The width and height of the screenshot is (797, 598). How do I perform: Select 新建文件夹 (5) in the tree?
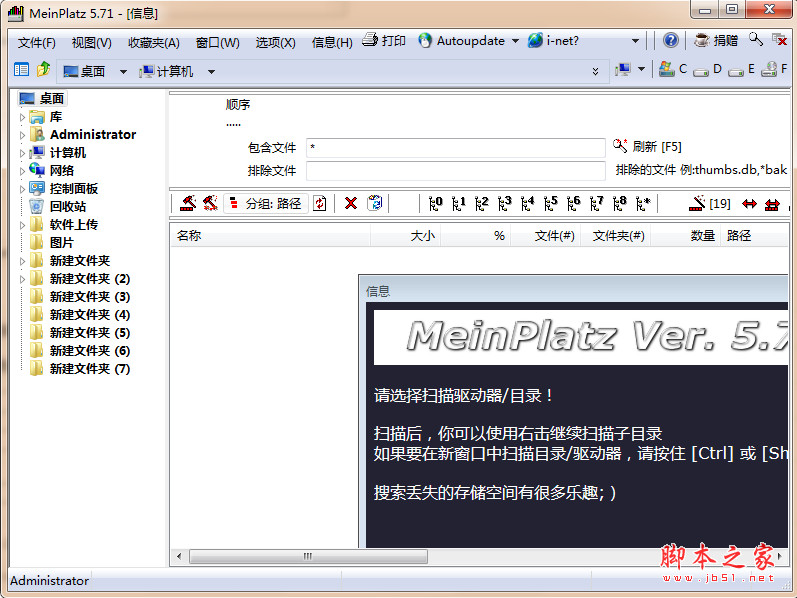[x=90, y=333]
